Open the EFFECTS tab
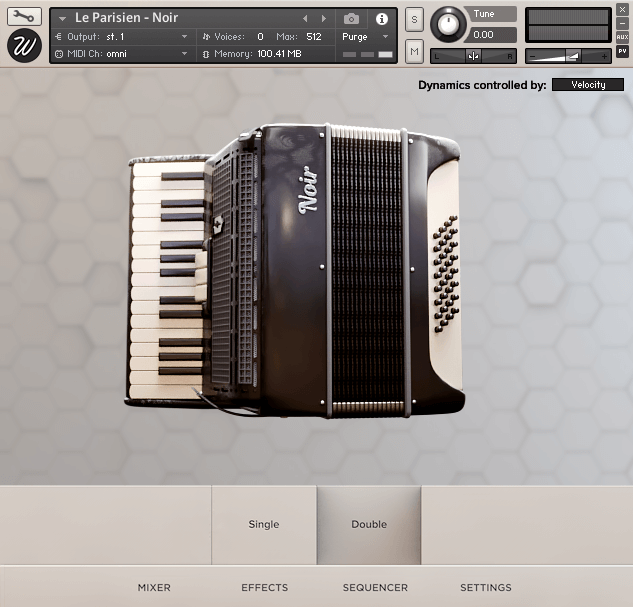This screenshot has width=633, height=607. tap(264, 588)
